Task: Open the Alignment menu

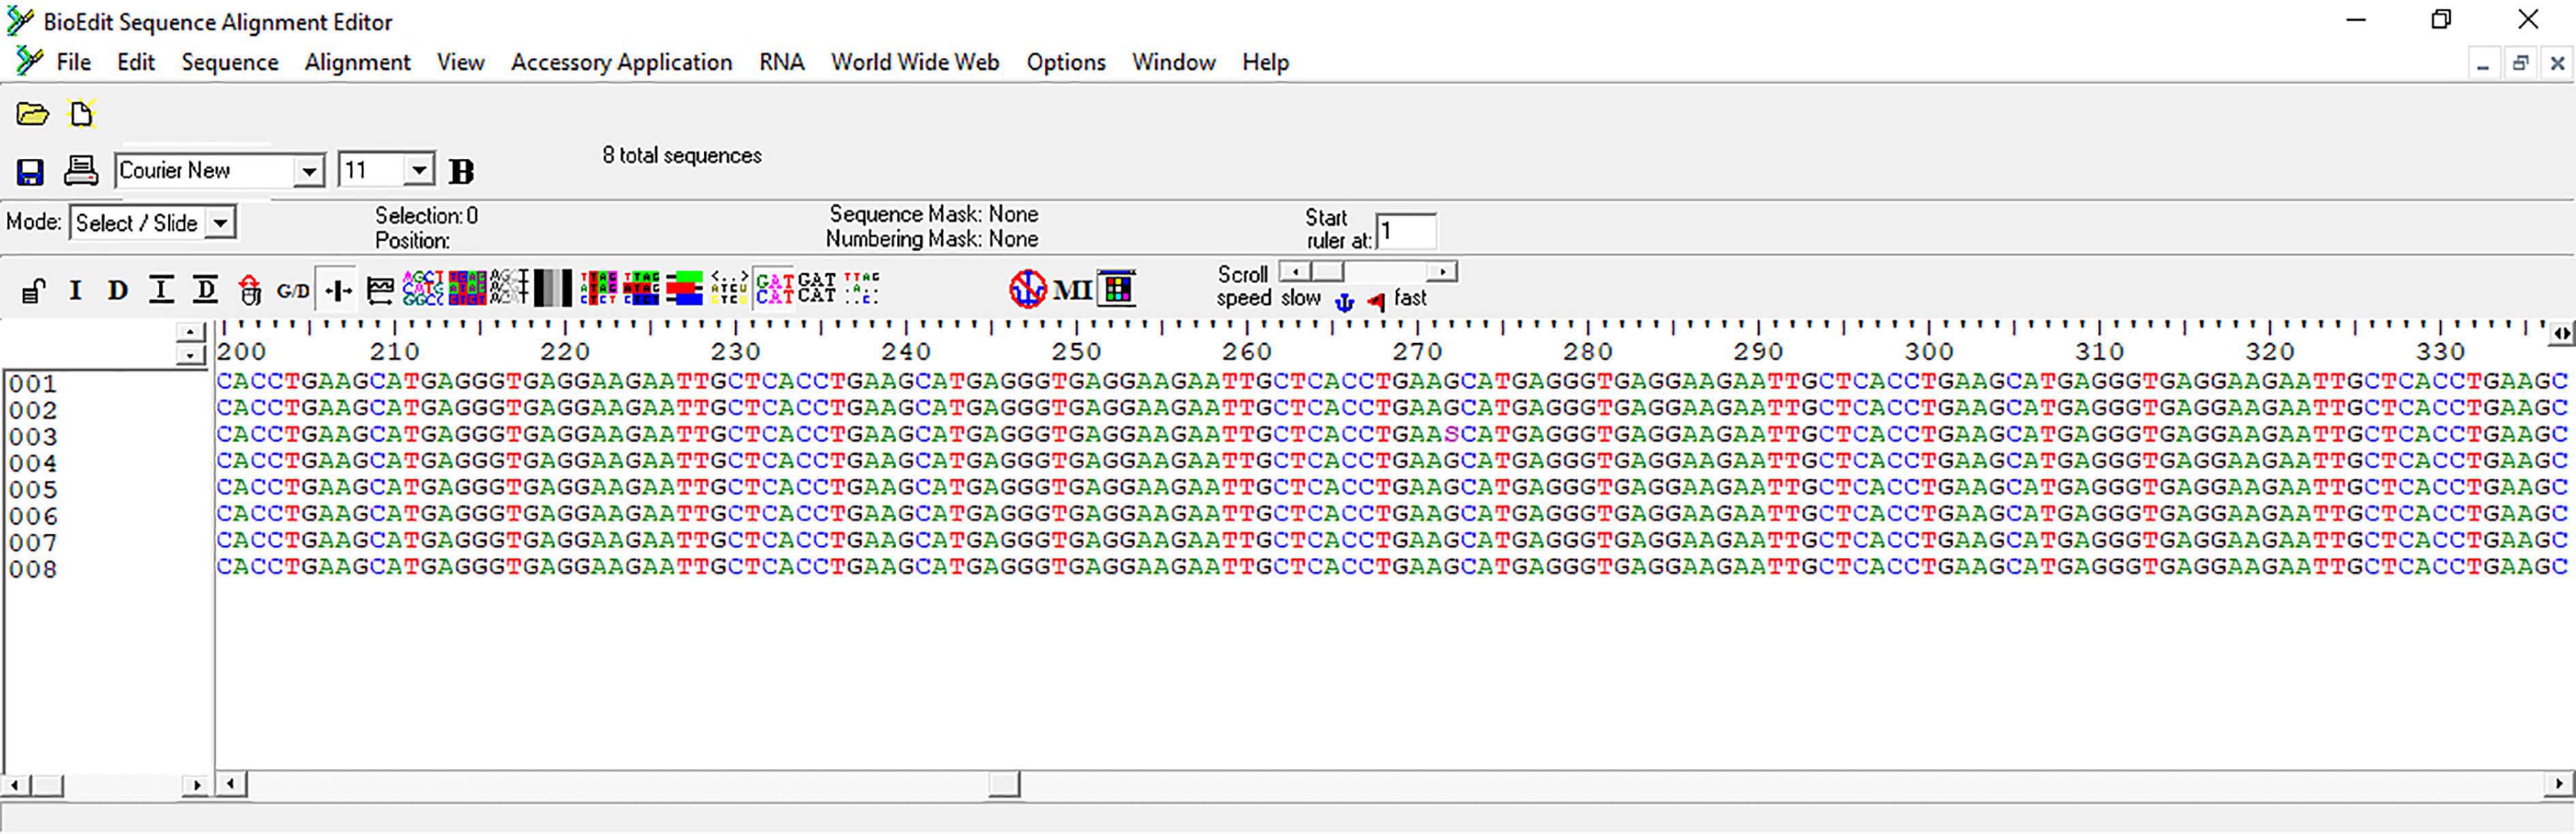Action: (357, 62)
